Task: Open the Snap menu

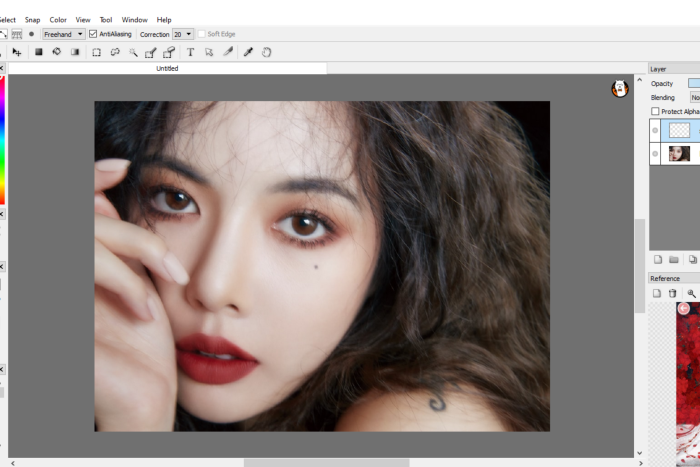Action: tap(32, 20)
